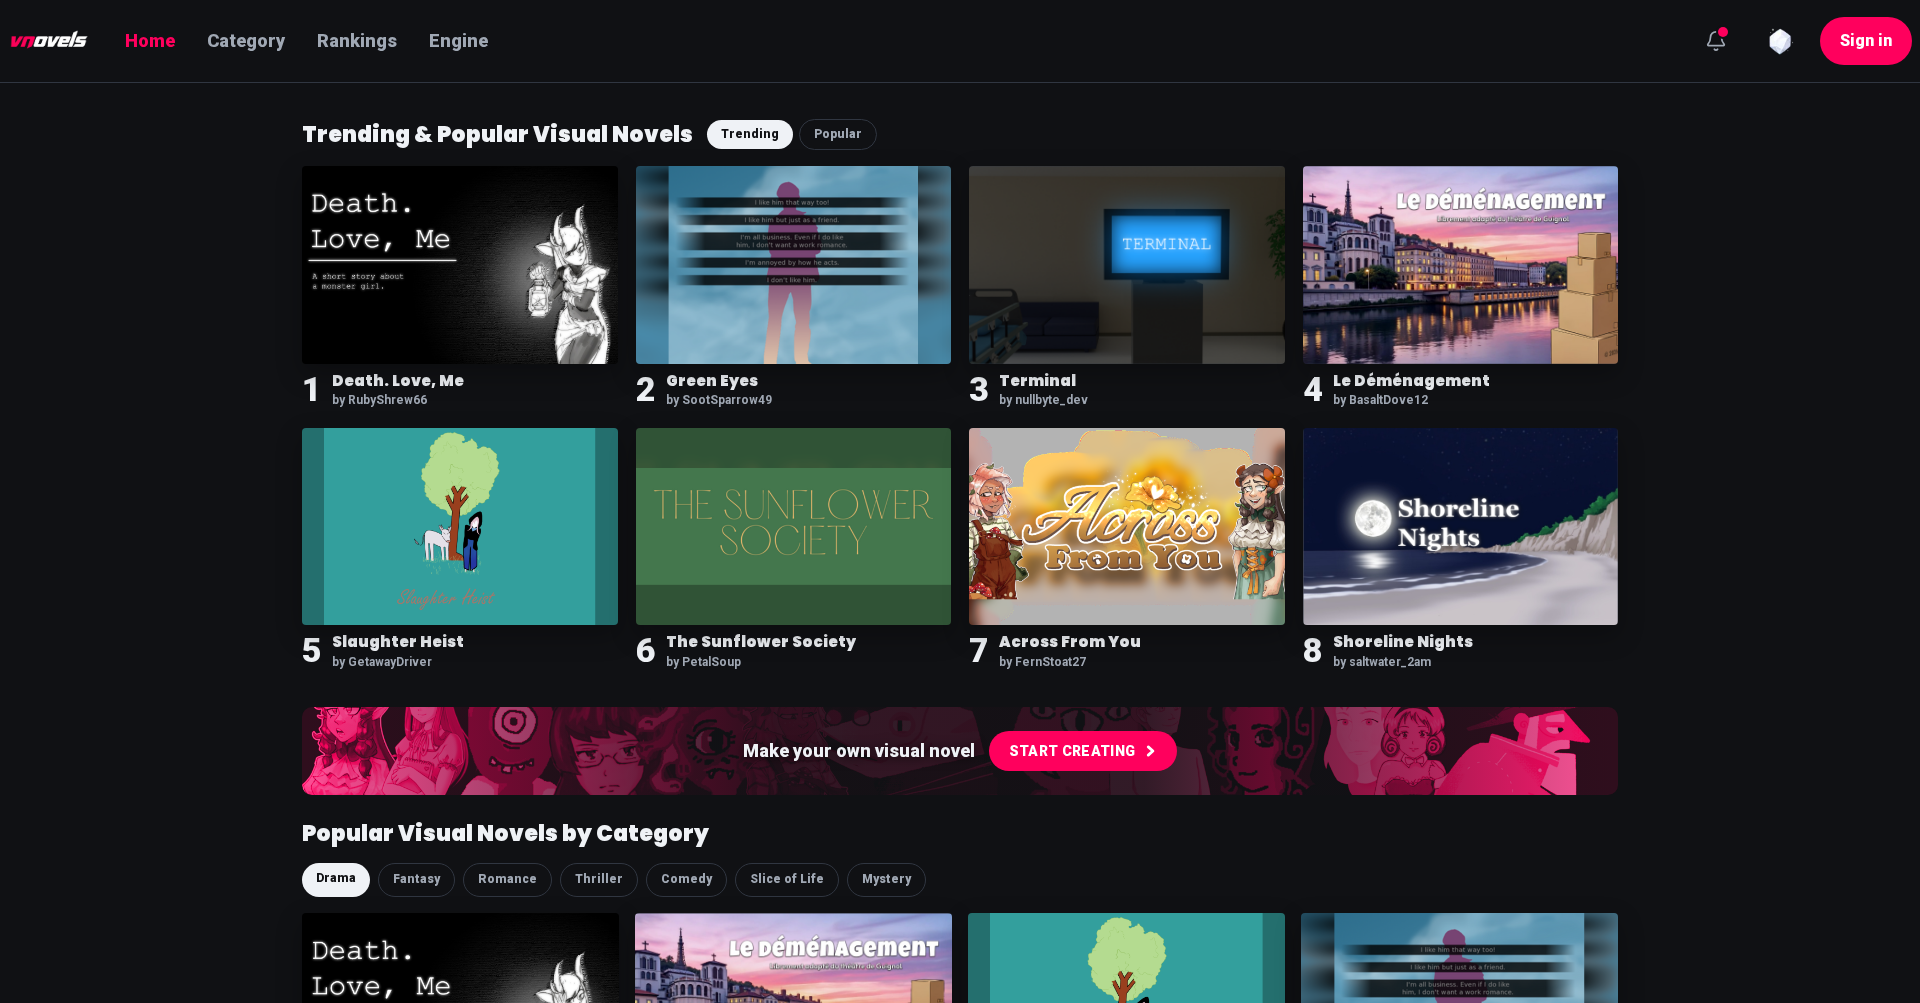
Task: Click the Shoreline Nights title link
Action: click(x=1403, y=642)
